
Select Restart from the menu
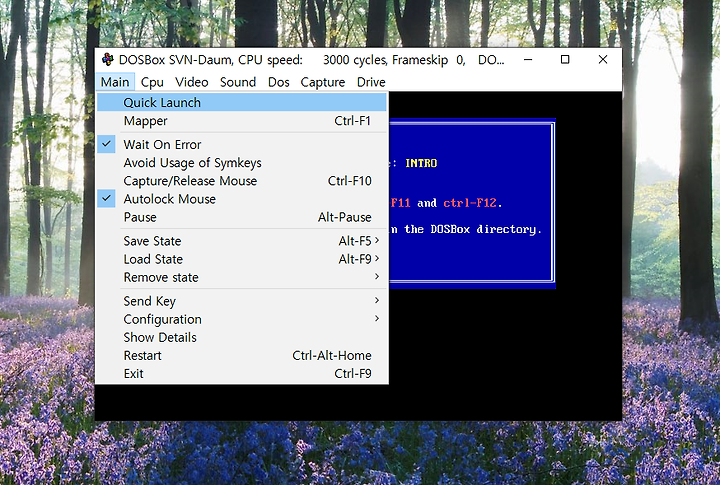pos(242,355)
